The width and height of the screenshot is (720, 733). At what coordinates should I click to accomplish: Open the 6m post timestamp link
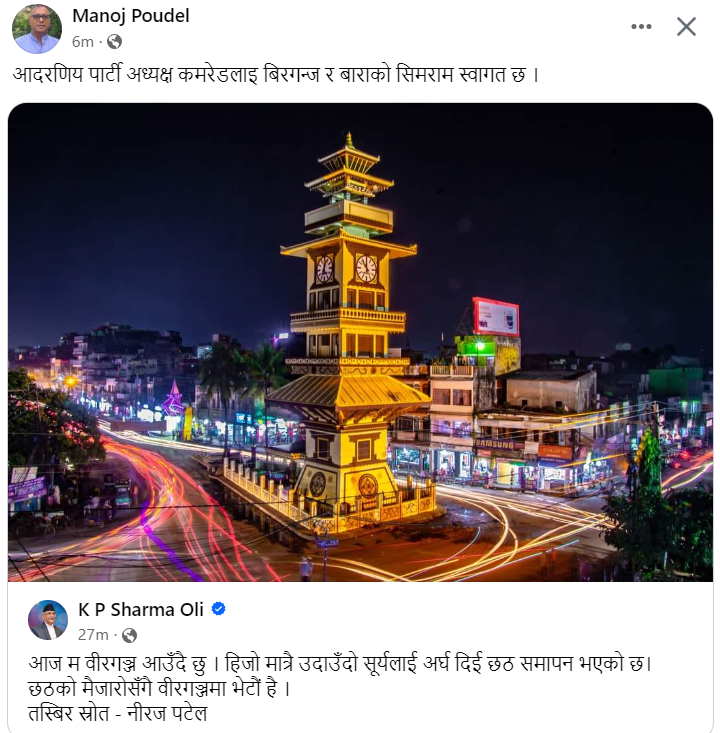pos(83,42)
